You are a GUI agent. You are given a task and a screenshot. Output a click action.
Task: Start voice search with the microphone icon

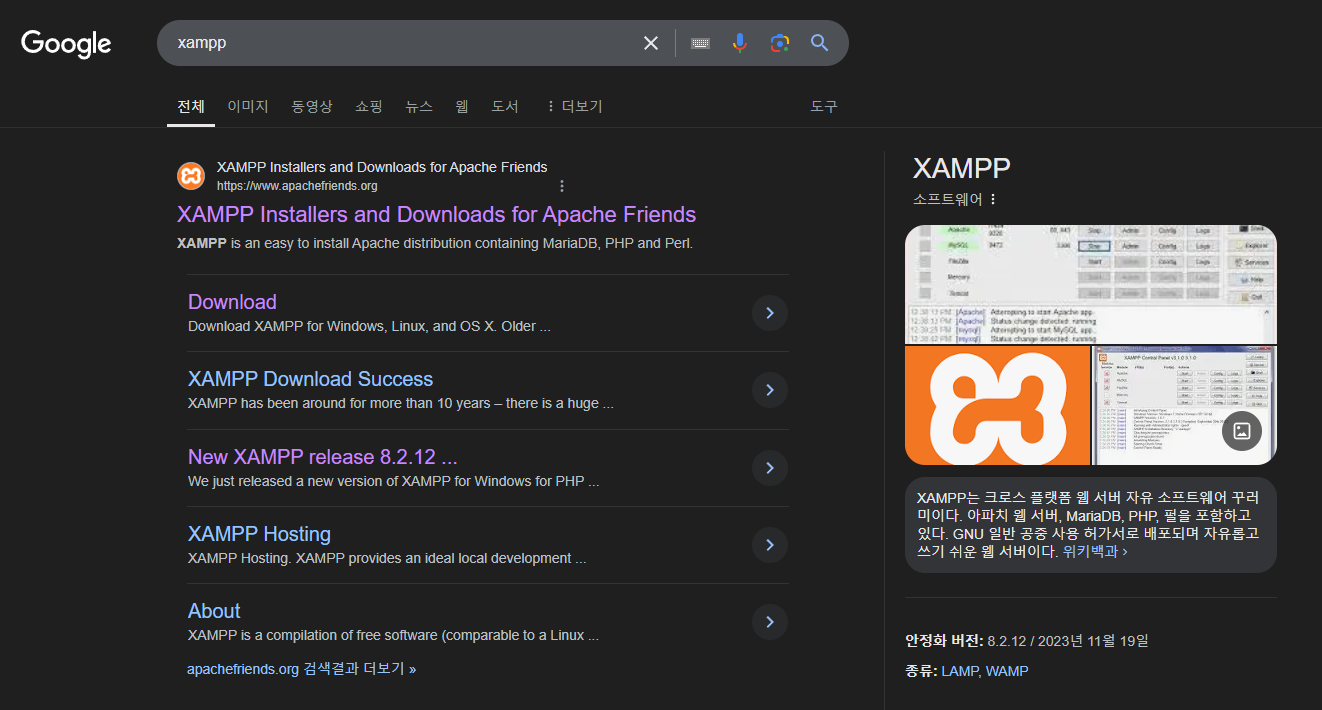[x=739, y=43]
